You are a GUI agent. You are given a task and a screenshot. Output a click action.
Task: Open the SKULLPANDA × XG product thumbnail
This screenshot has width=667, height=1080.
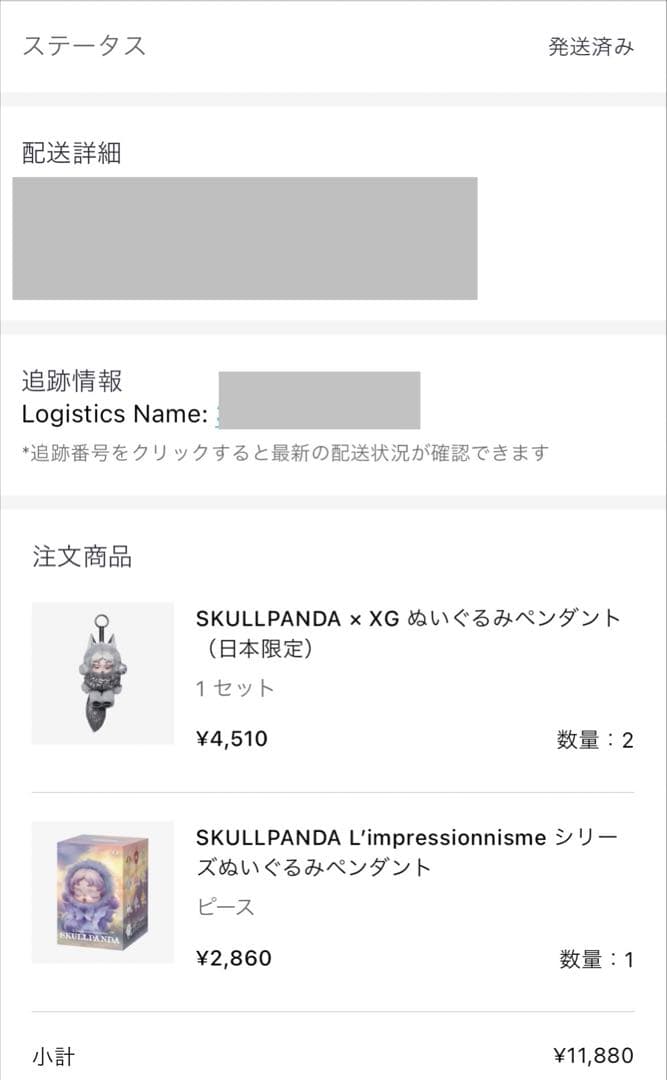[100, 675]
